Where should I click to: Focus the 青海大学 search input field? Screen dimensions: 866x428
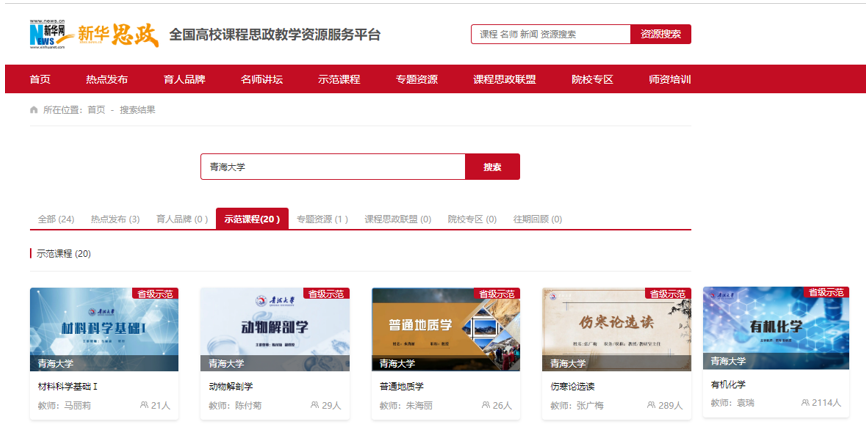tap(332, 167)
